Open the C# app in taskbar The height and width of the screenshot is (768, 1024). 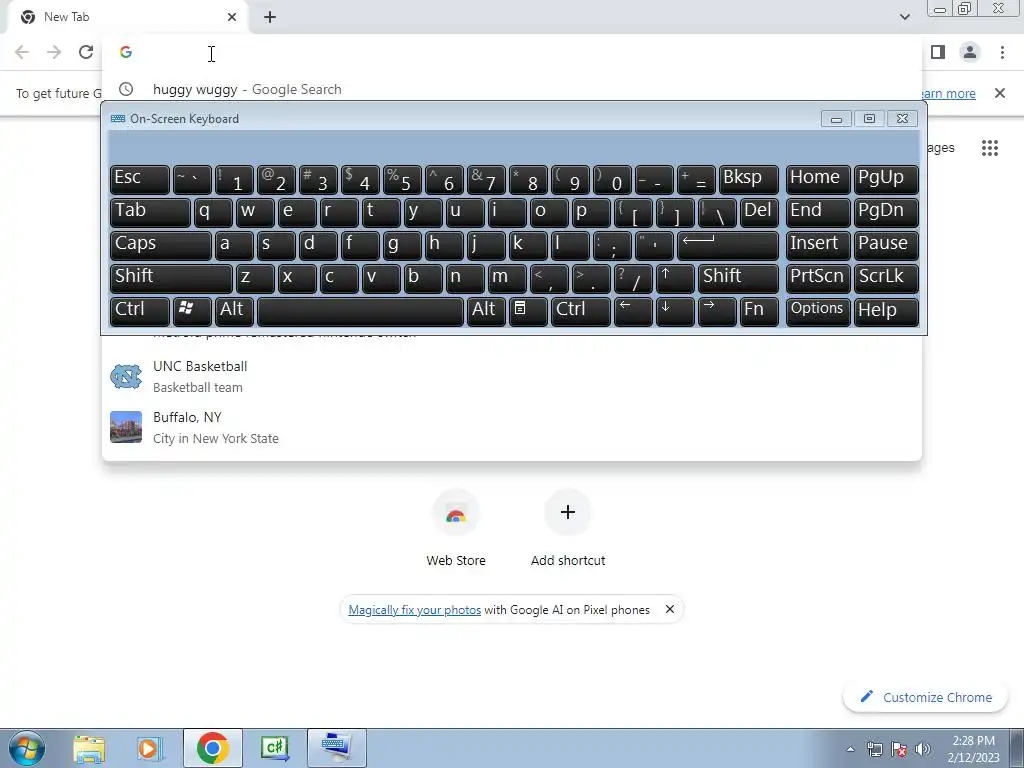275,748
